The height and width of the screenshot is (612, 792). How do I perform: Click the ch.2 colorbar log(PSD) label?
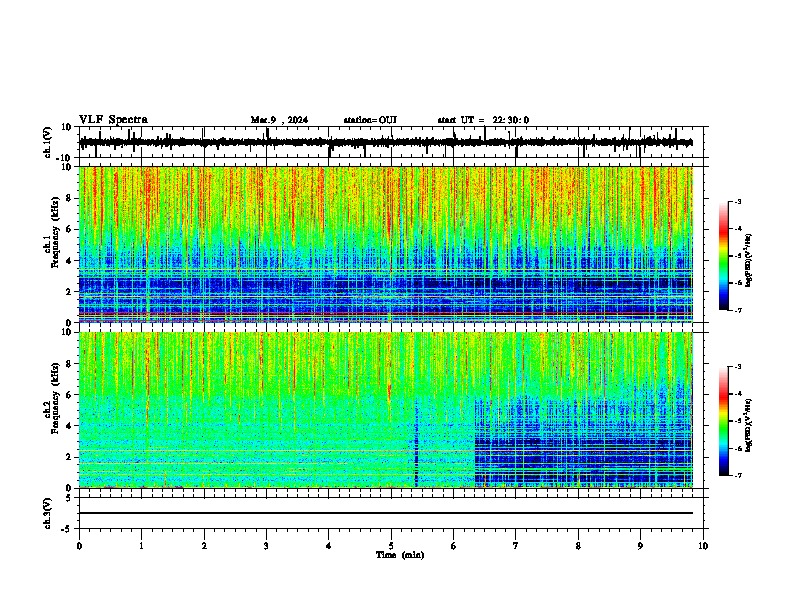[749, 425]
